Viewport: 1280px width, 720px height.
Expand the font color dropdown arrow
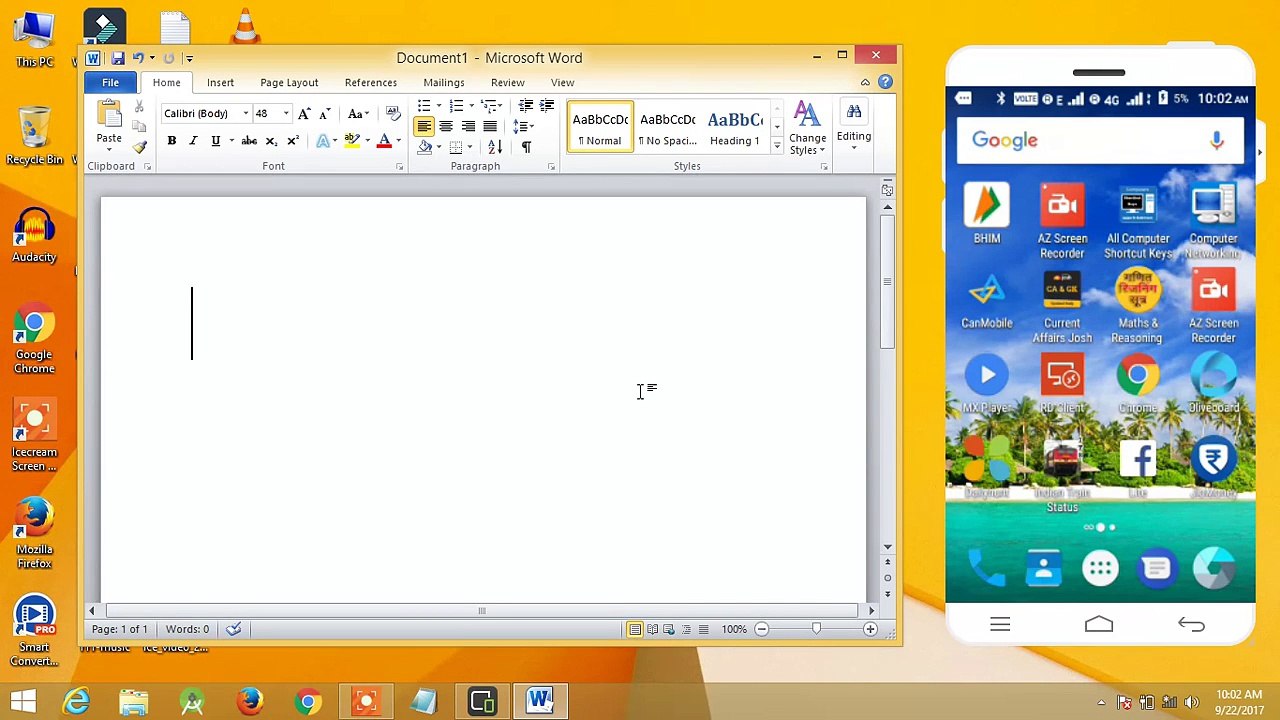[398, 141]
